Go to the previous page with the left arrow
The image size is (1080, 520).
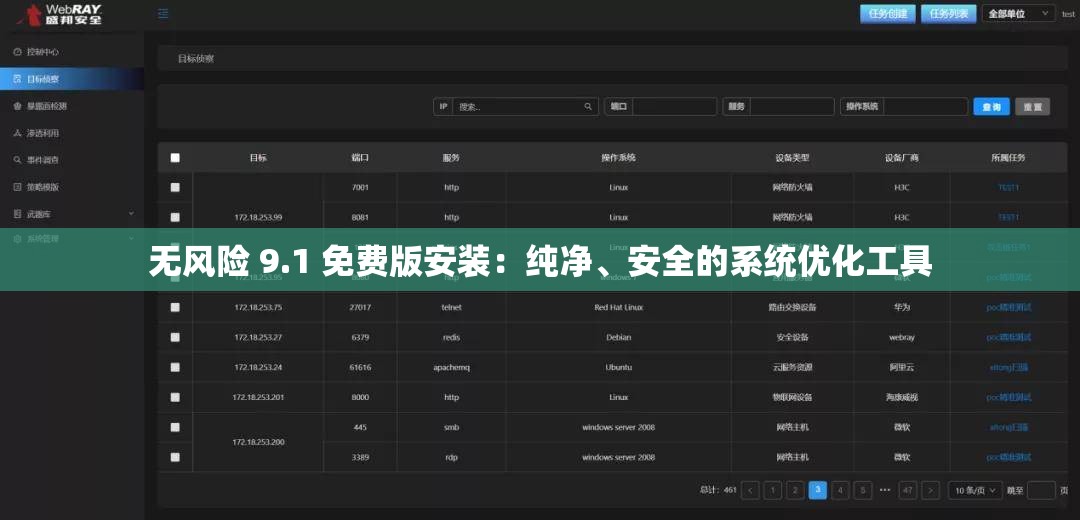[x=750, y=490]
